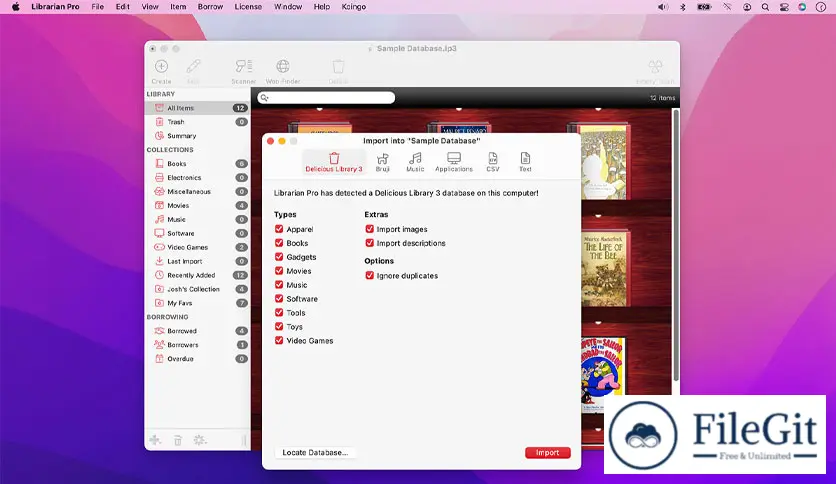836x484 pixels.
Task: Toggle Import descriptions option
Action: click(369, 243)
